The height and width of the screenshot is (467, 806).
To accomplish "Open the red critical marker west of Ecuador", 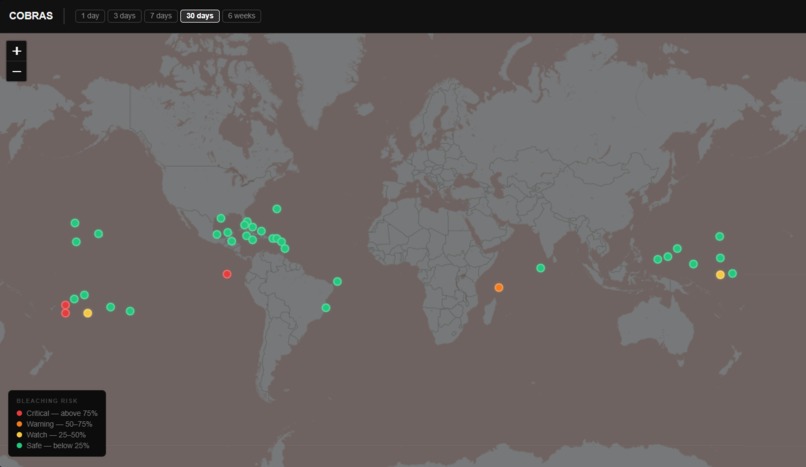I will pos(227,274).
